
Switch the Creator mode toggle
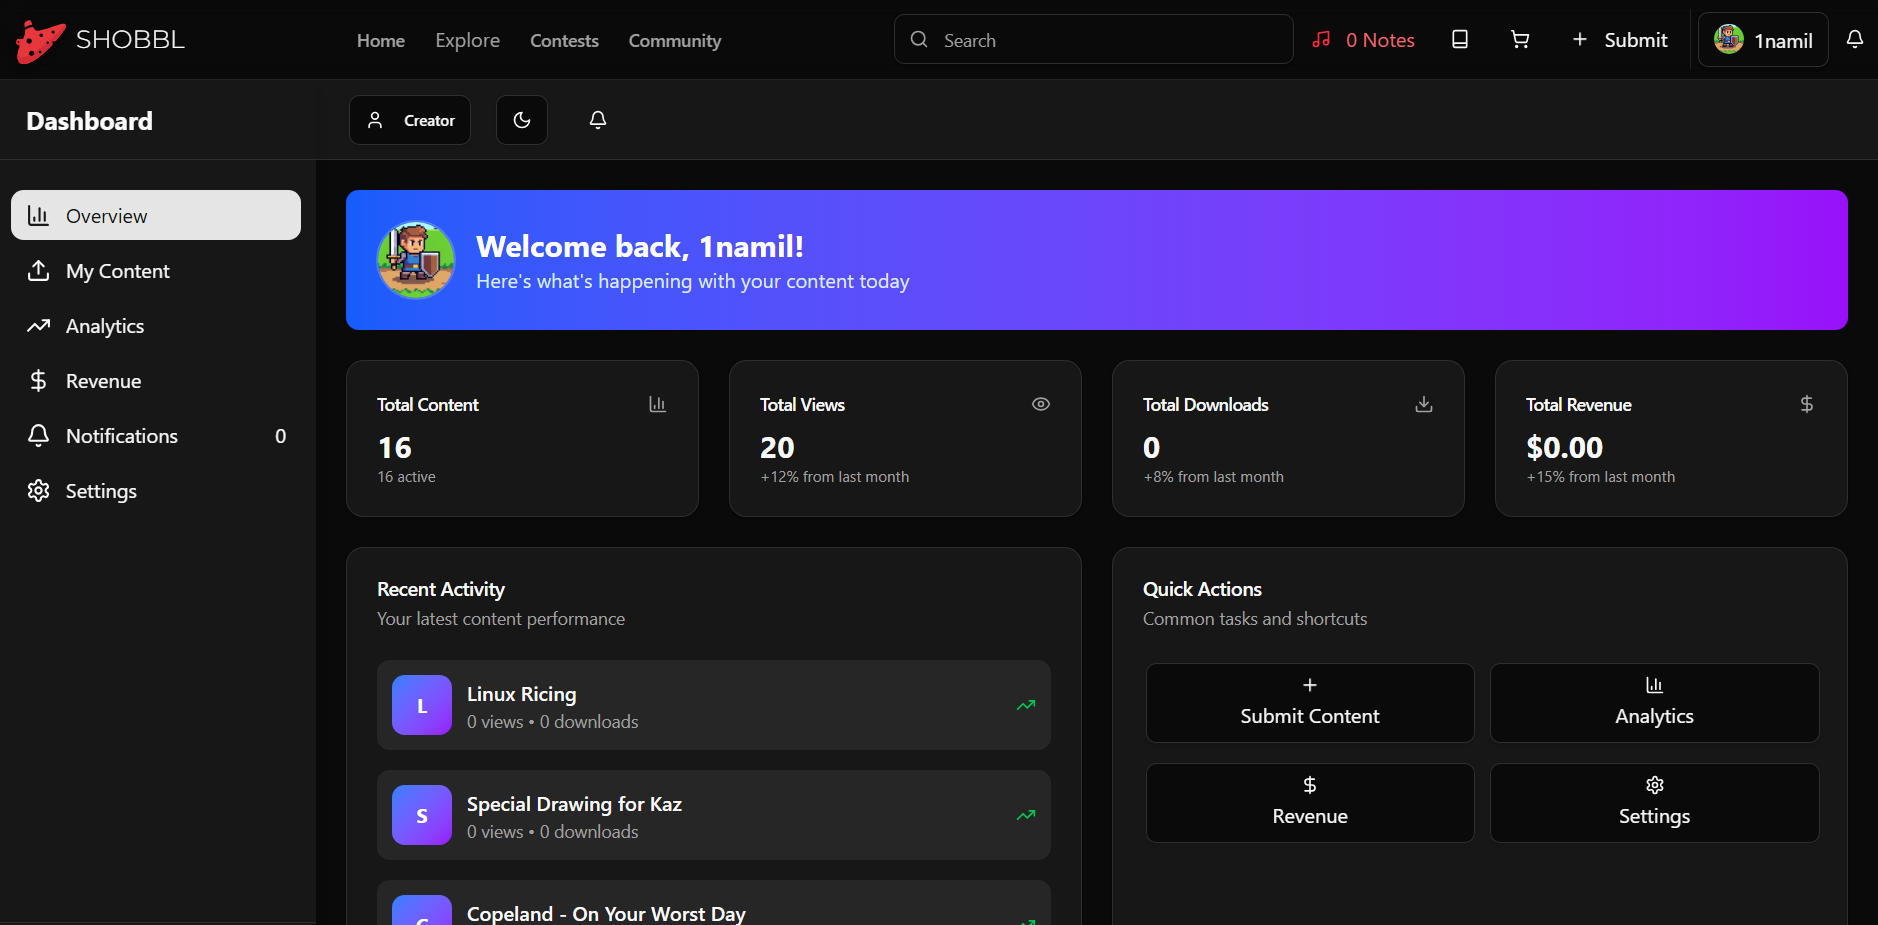point(409,119)
